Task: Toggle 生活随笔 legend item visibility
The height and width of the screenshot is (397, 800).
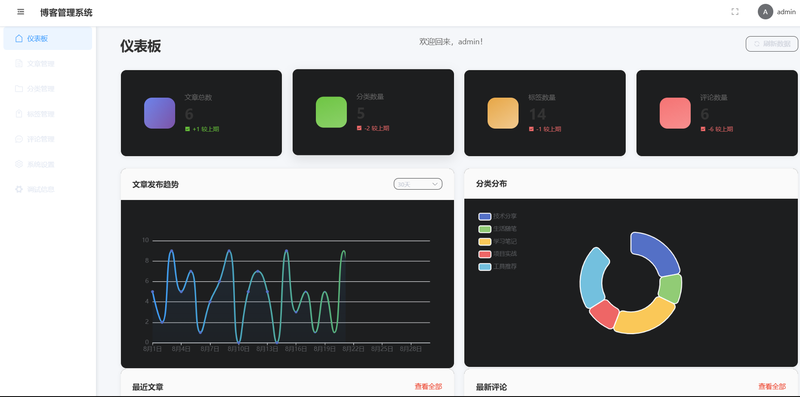Action: 497,229
